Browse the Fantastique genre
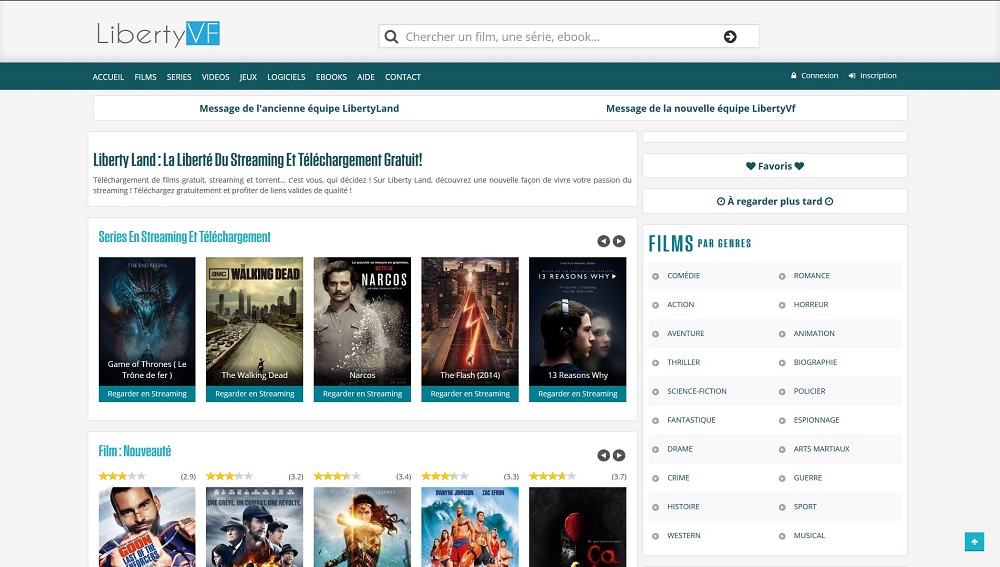The height and width of the screenshot is (567, 1000). click(691, 420)
